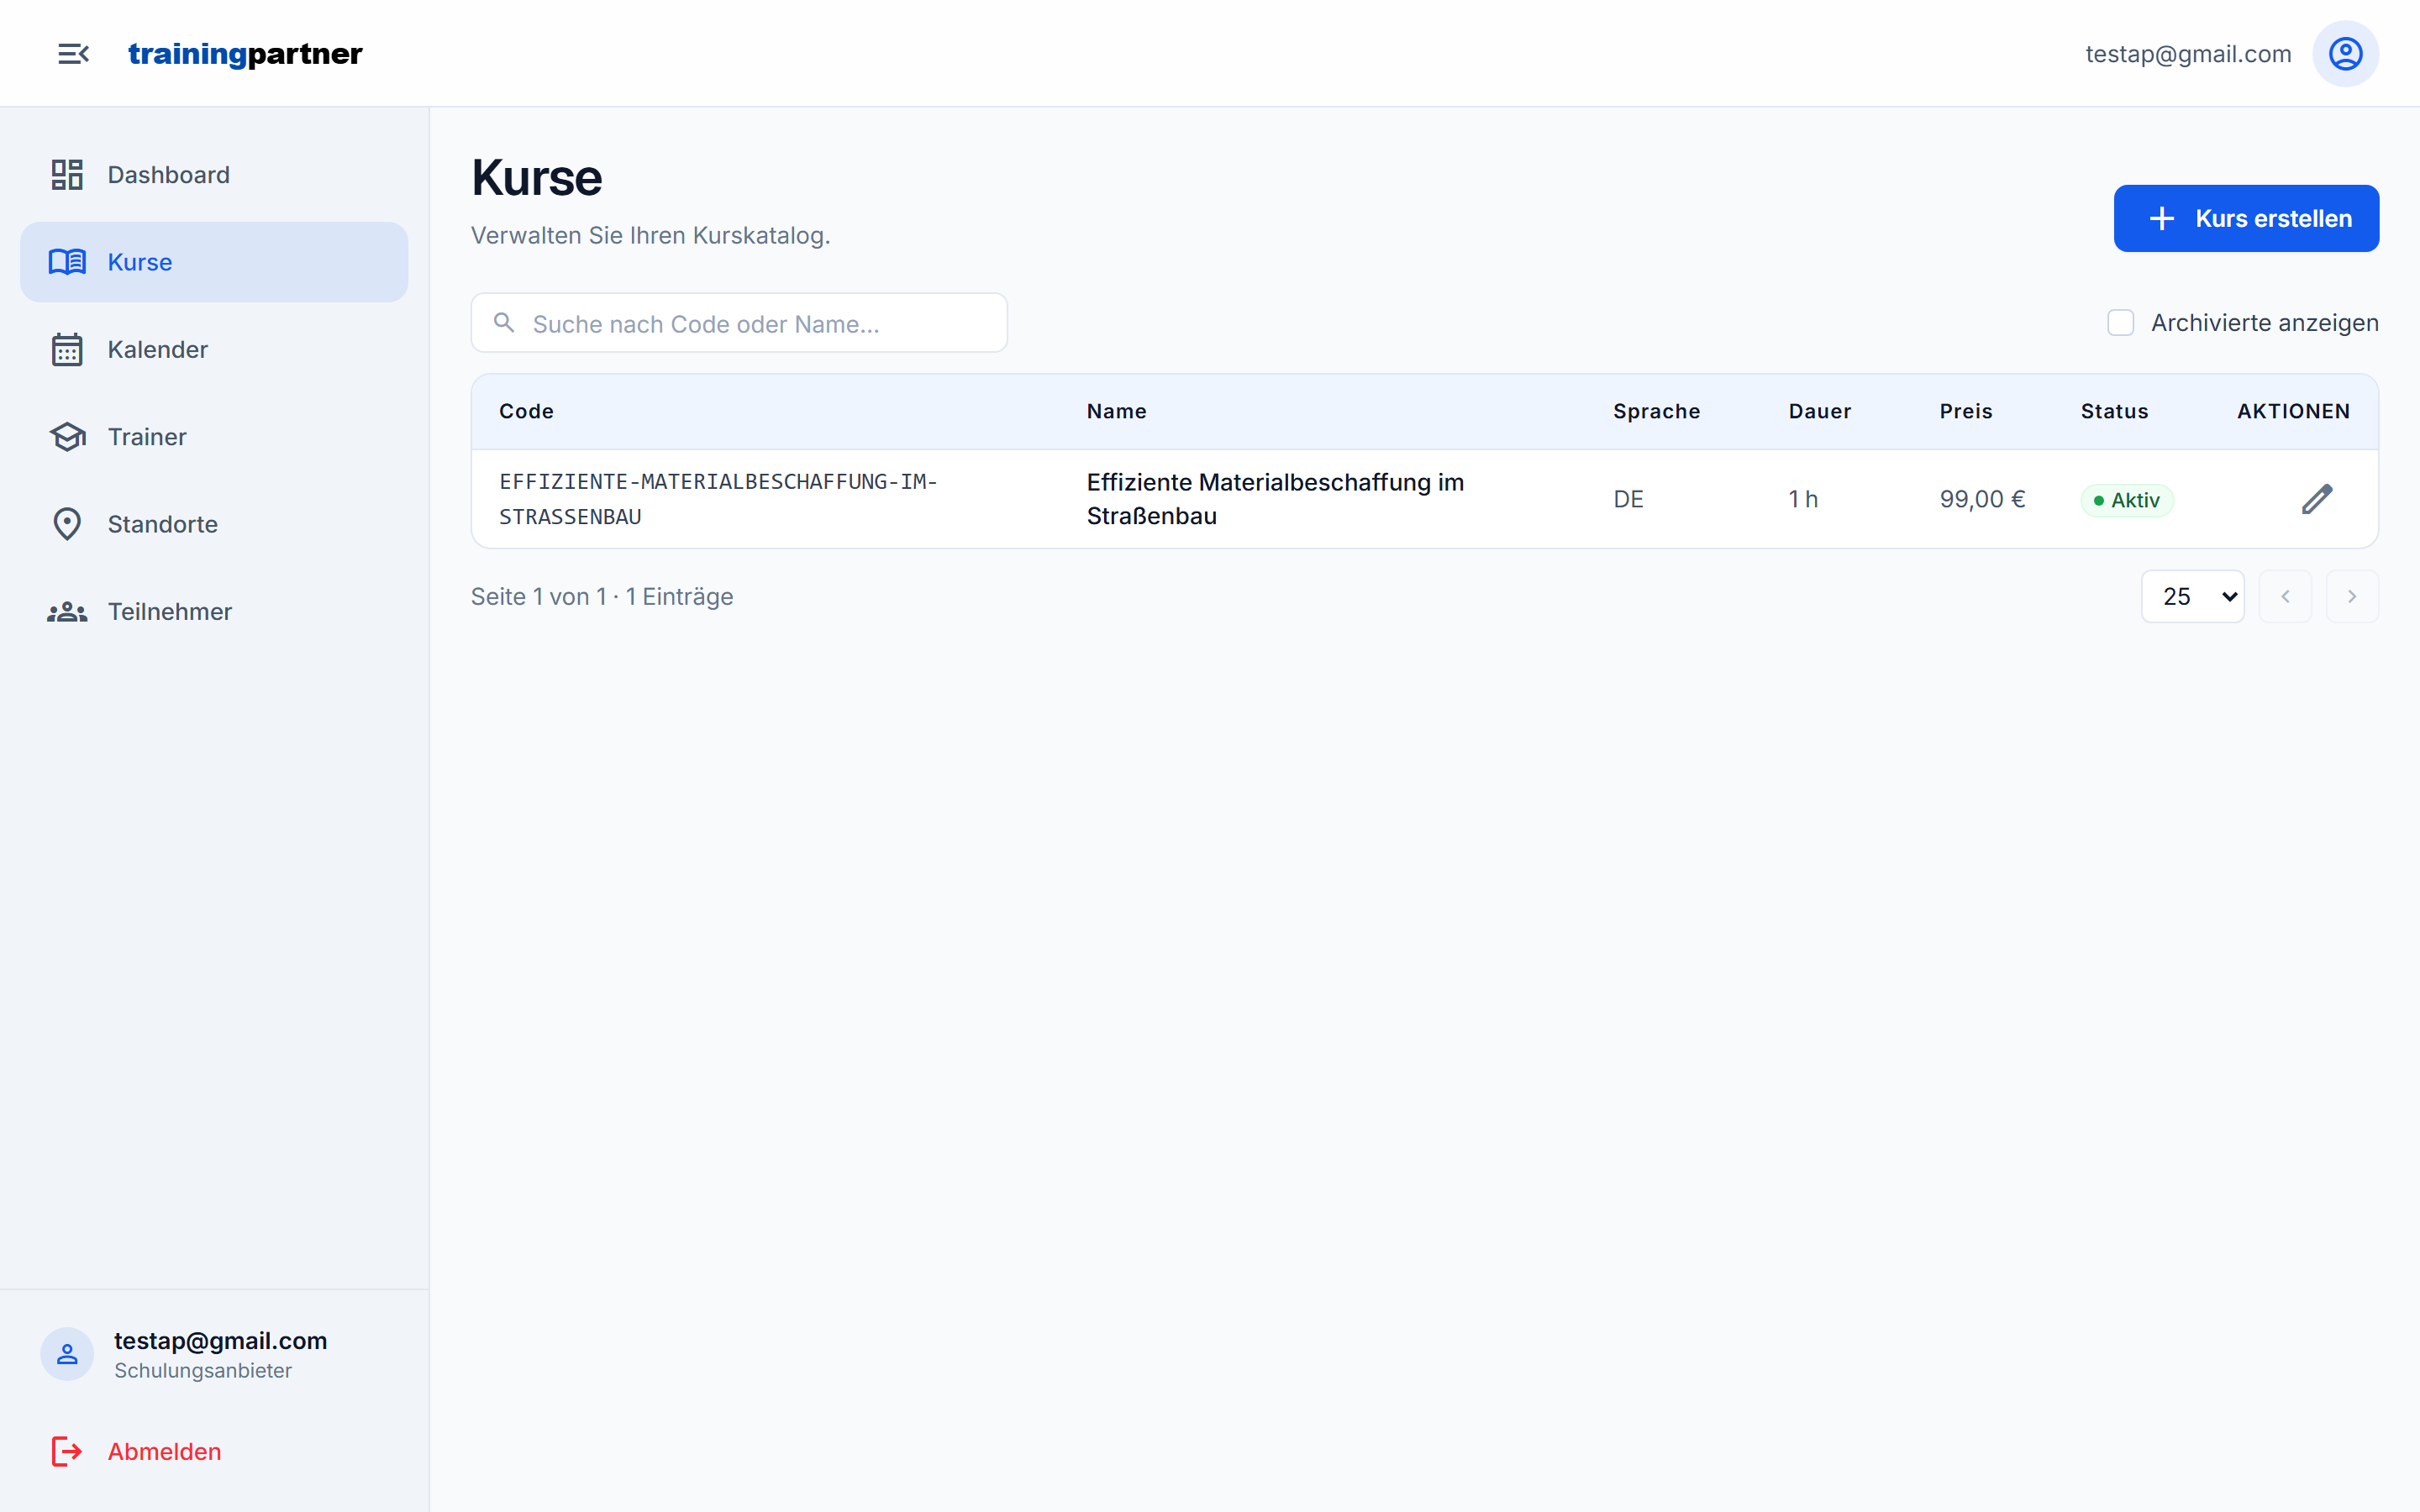The width and height of the screenshot is (2420, 1512).
Task: Go to previous page with left chevron
Action: pos(2285,597)
